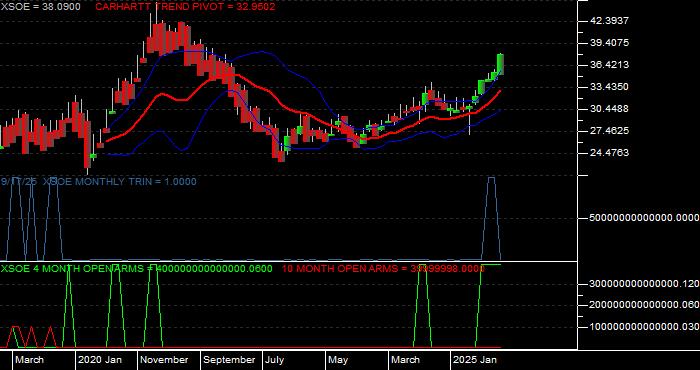Click the July date label
Screen dimensions: 700x370
pyautogui.click(x=275, y=360)
